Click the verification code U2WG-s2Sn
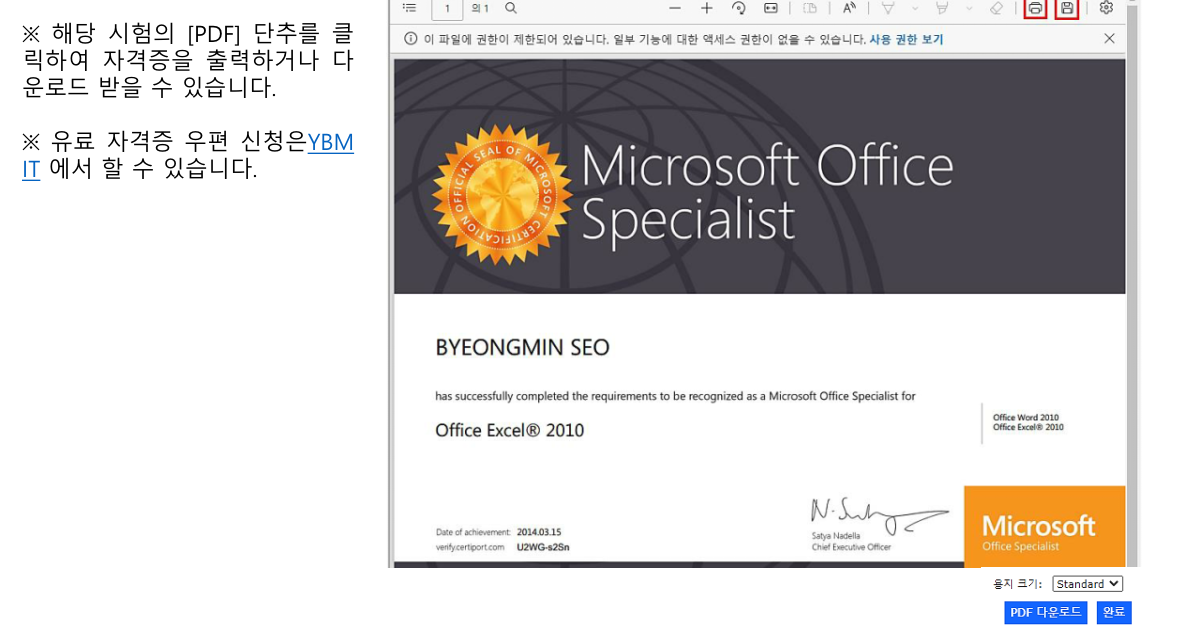Viewport: 1187px width, 640px height. point(543,547)
